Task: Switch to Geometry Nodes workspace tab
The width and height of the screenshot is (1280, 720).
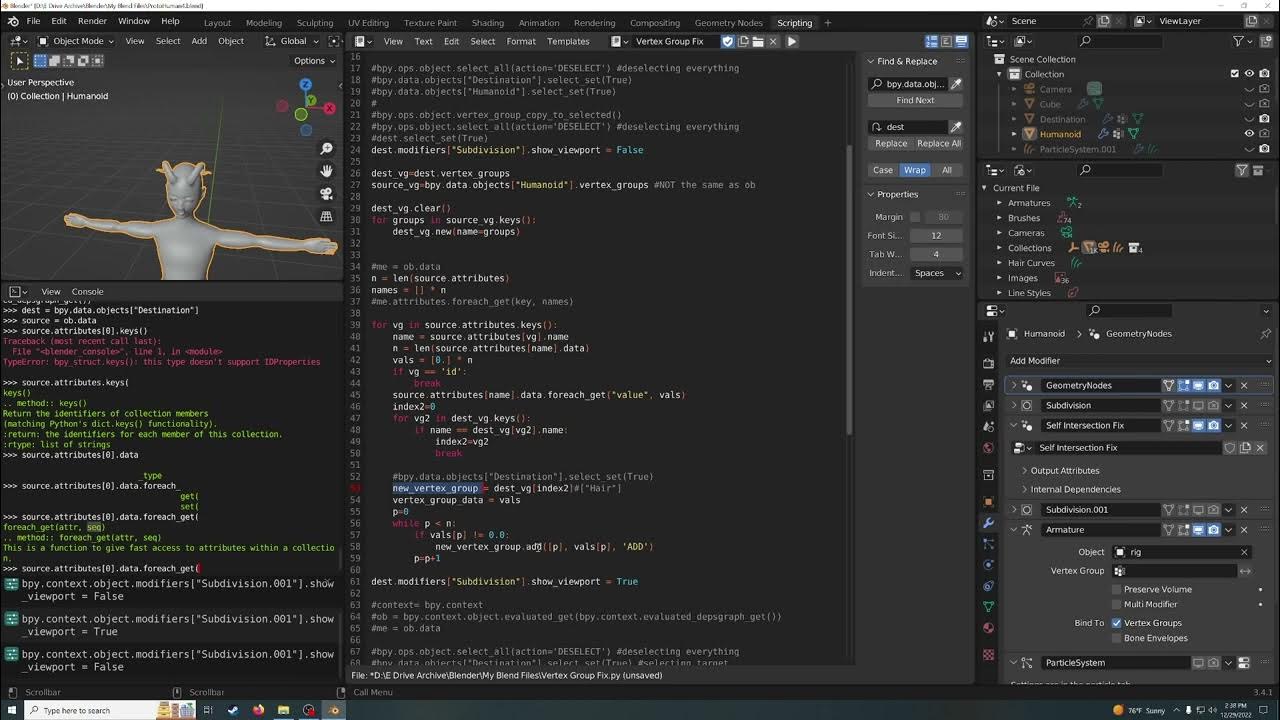Action: [728, 22]
